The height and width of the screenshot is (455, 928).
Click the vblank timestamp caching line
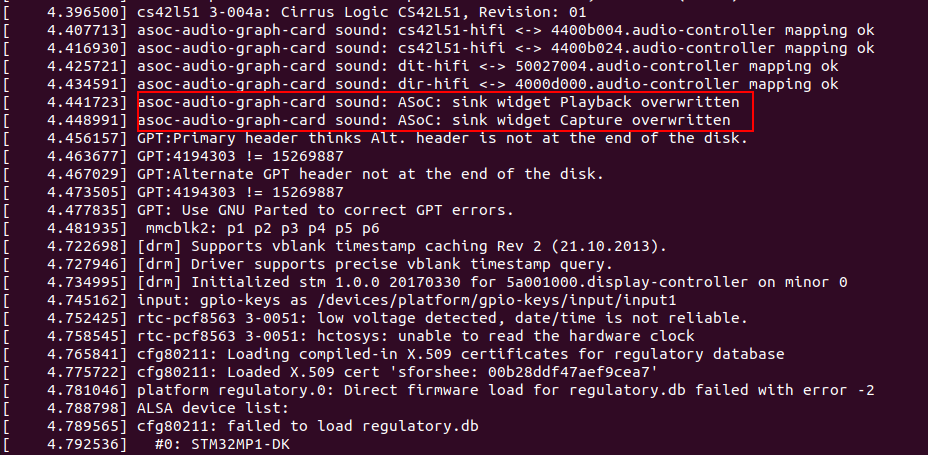[x=401, y=246]
